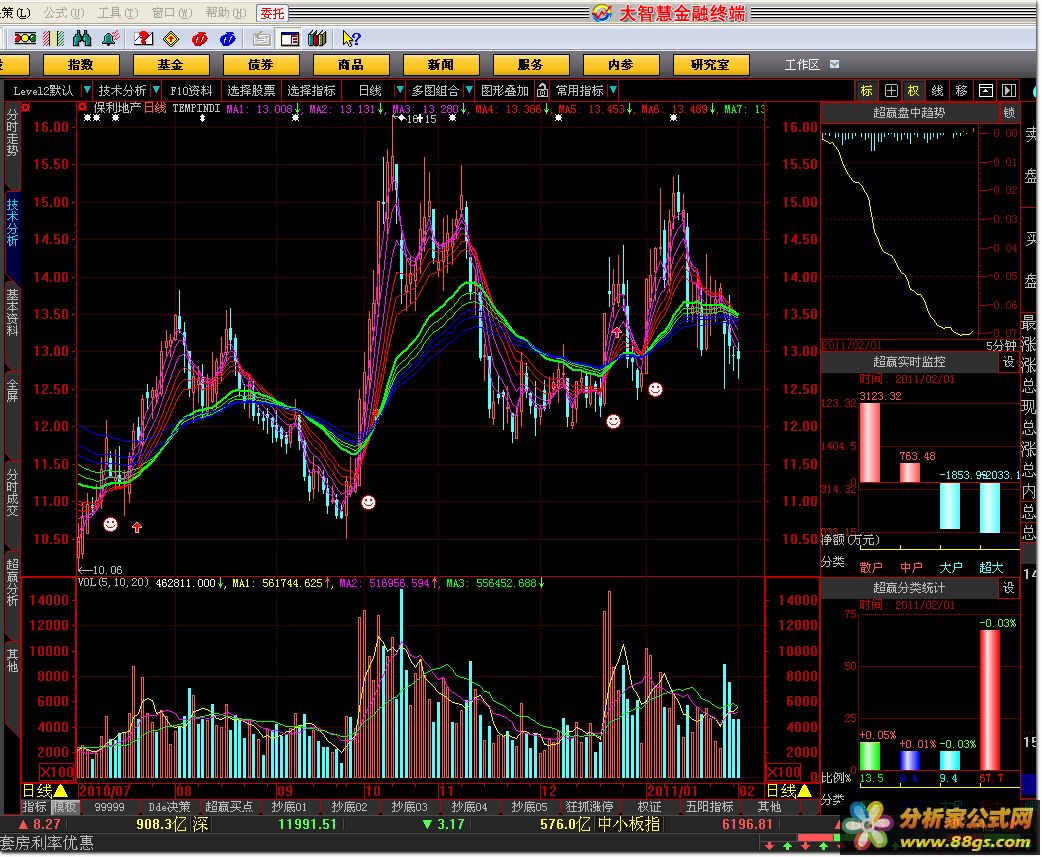Image resolution: width=1042 pixels, height=857 pixels.
Task: Switch to the 五阳指标 indicator tab
Action: [x=709, y=807]
